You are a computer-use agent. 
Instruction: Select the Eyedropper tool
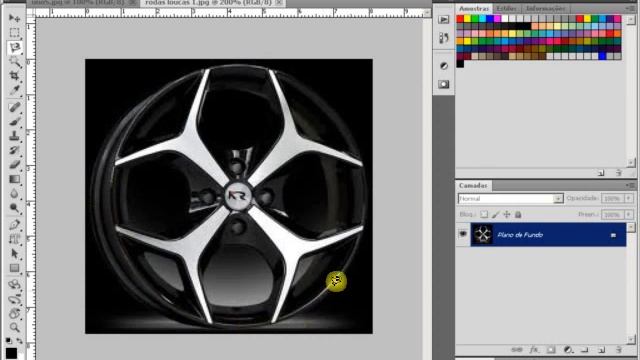(x=14, y=90)
